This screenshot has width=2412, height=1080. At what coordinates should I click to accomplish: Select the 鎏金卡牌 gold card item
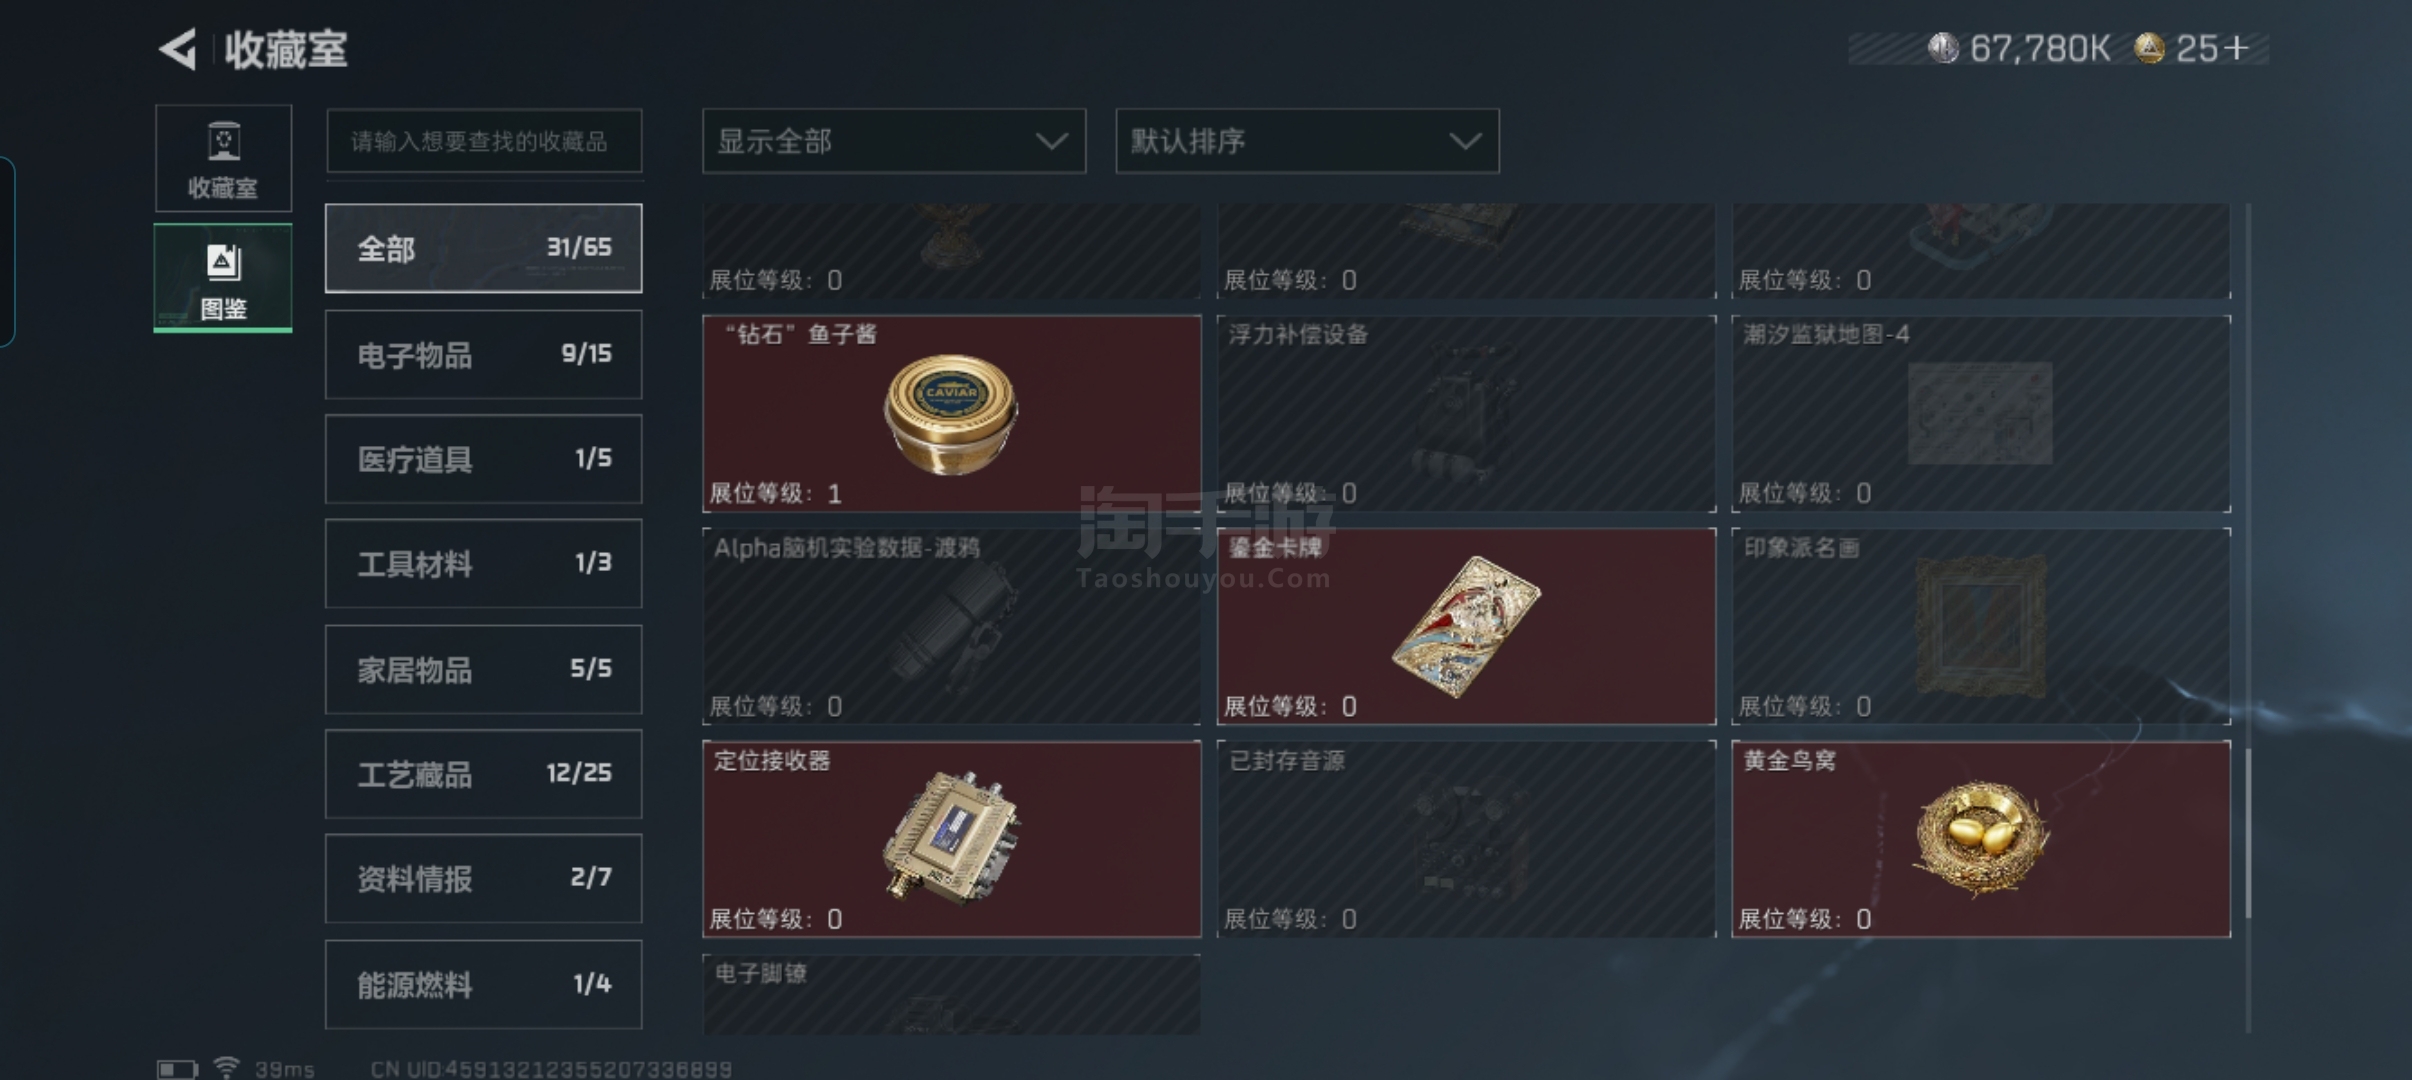tap(1466, 627)
